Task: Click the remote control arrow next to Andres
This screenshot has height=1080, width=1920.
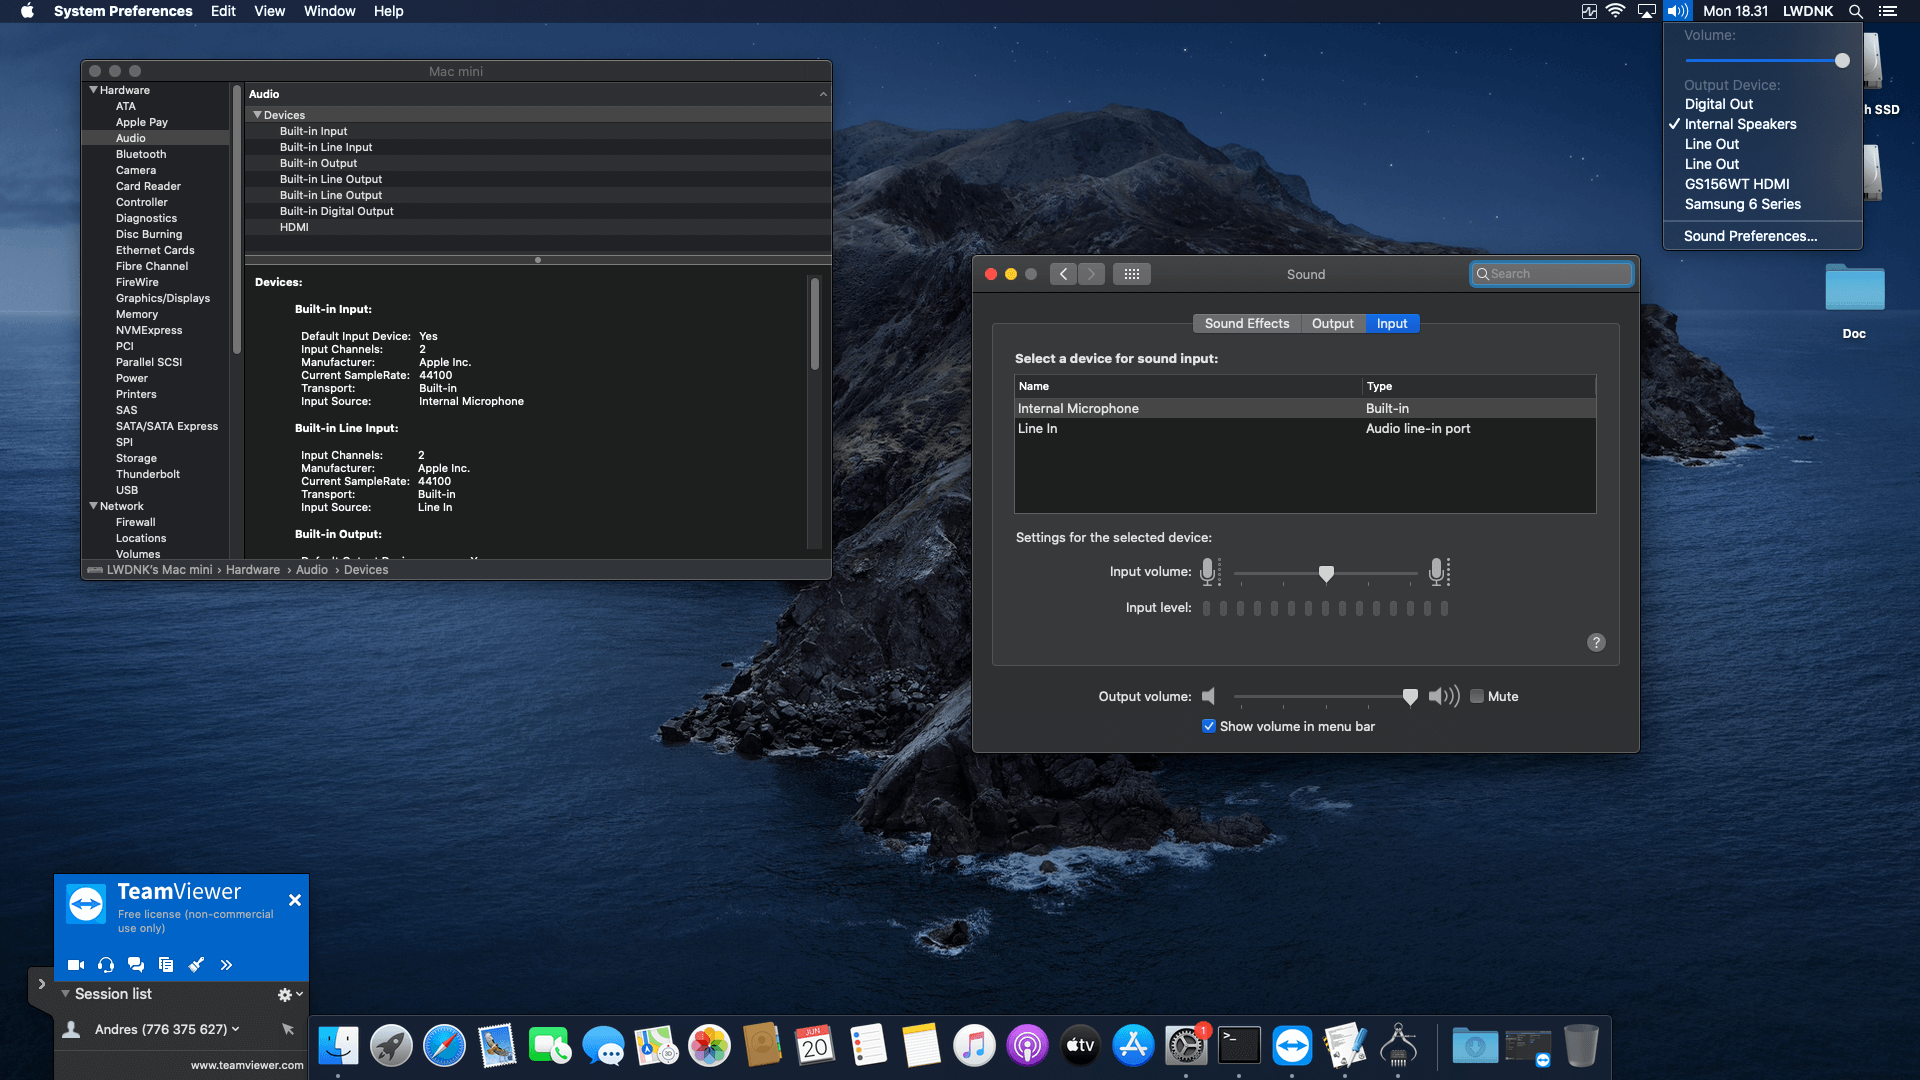Action: pyautogui.click(x=288, y=1029)
